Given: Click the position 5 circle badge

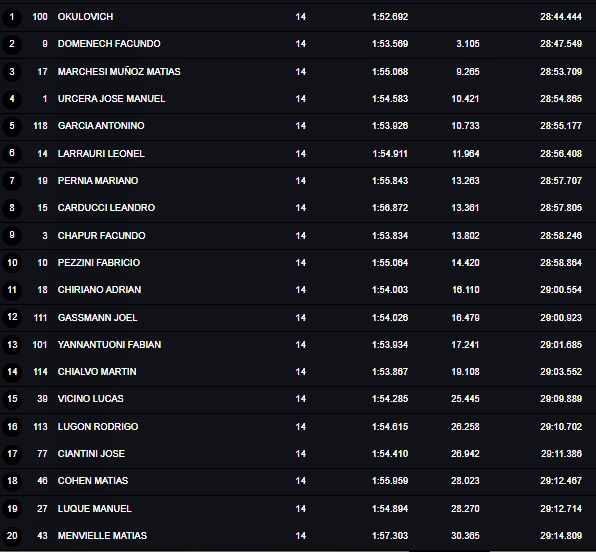Looking at the screenshot, I should [x=12, y=126].
